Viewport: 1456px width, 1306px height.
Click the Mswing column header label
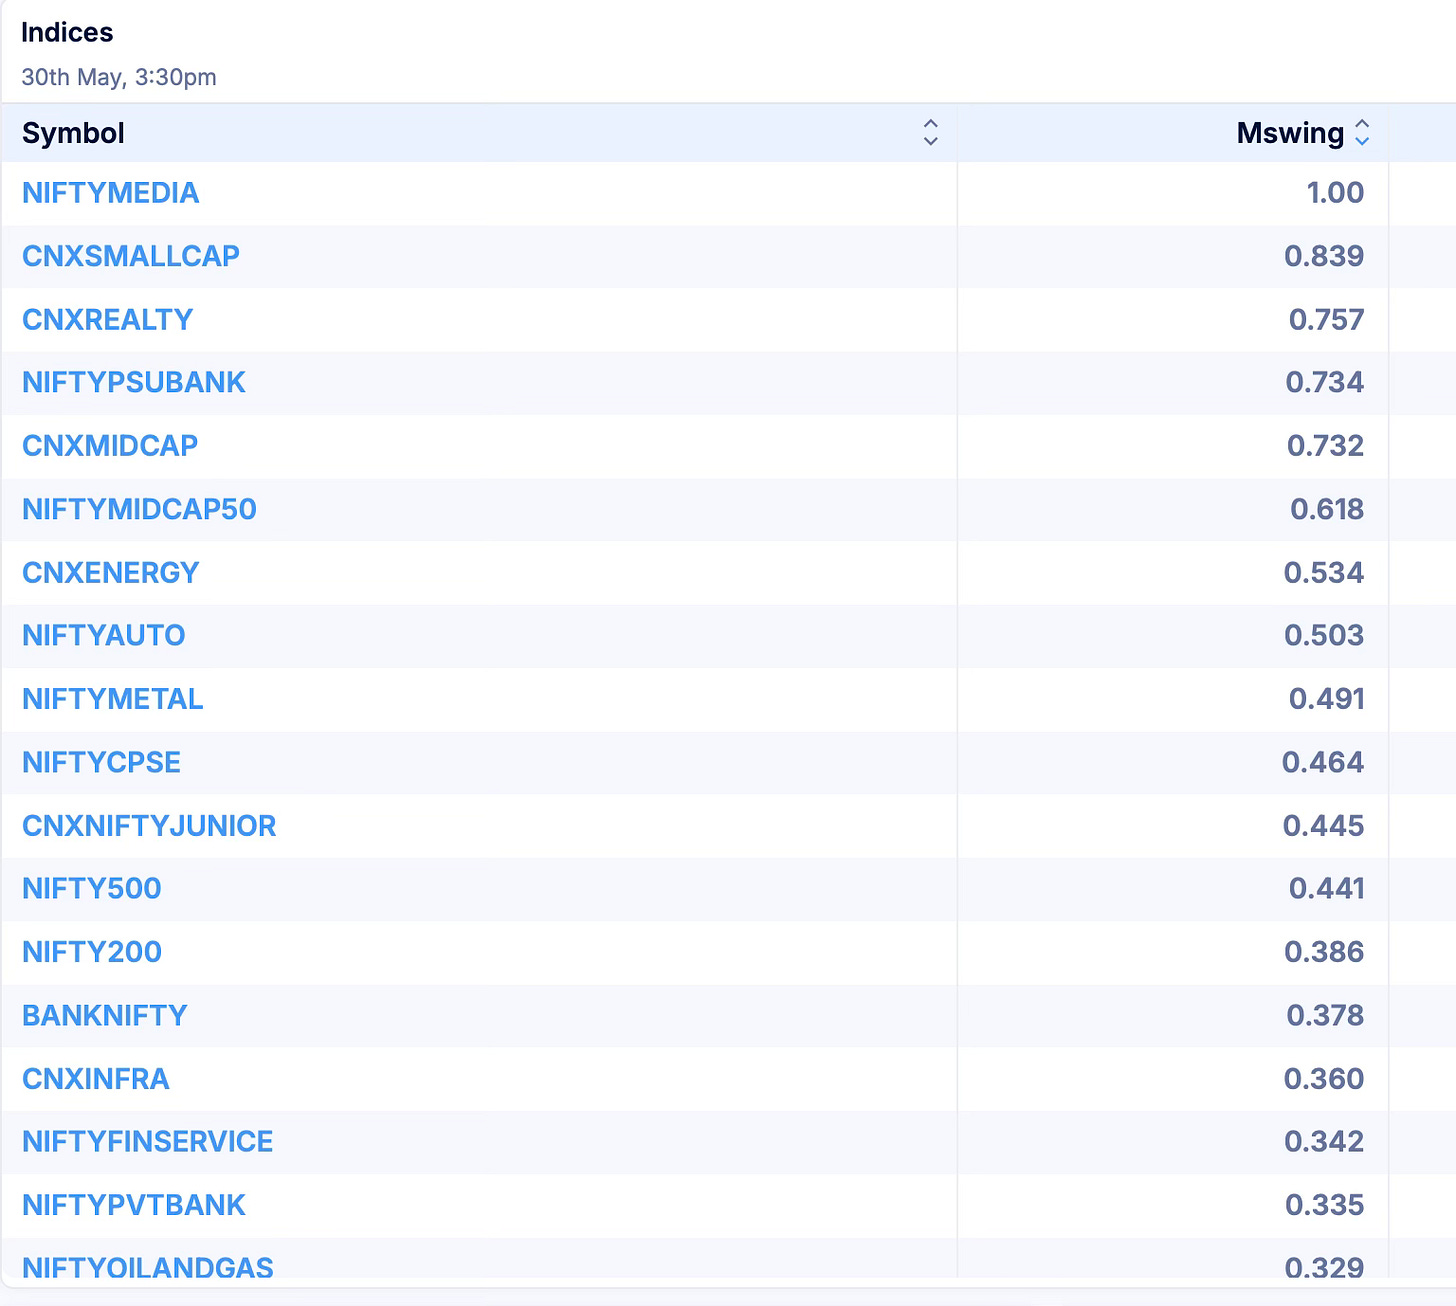(1290, 133)
